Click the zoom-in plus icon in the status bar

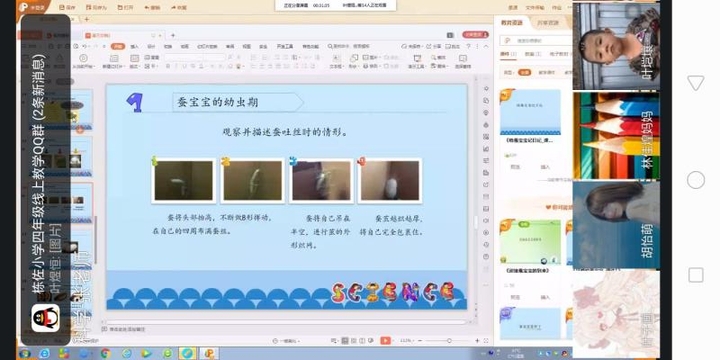477,341
